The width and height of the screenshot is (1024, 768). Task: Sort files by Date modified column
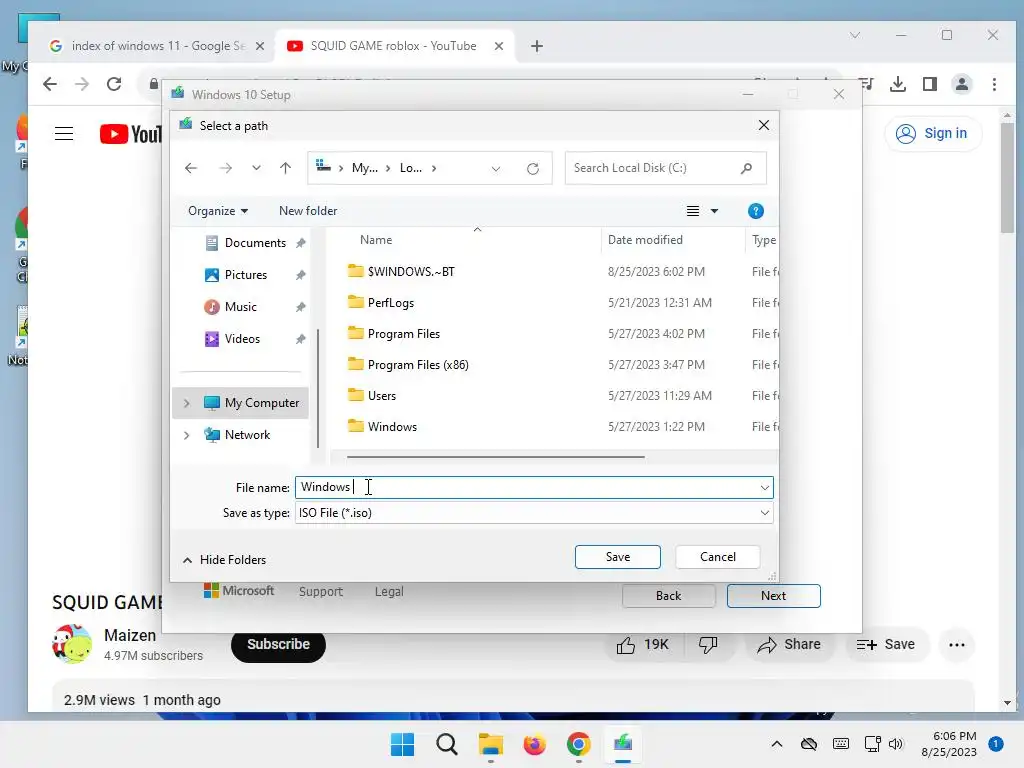(x=645, y=240)
